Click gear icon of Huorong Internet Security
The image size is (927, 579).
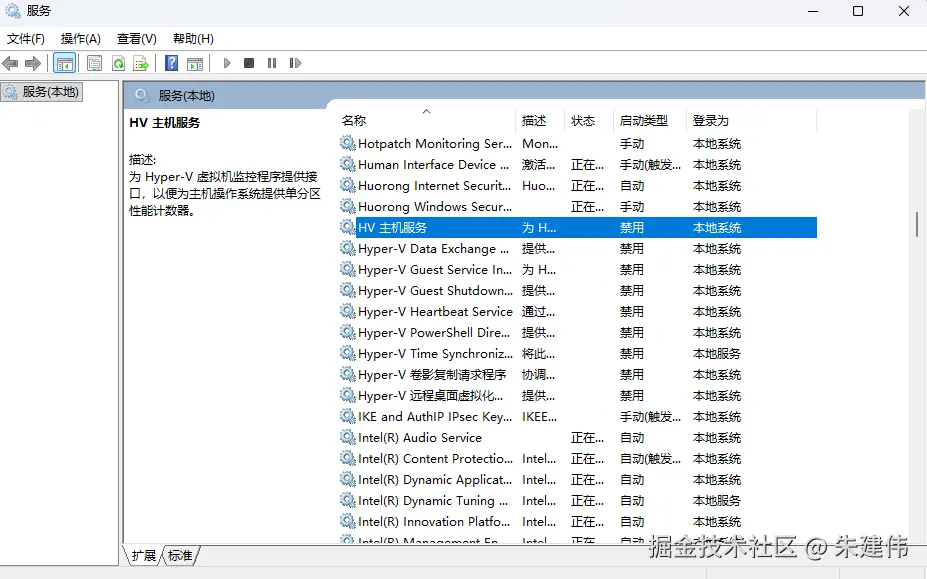click(x=348, y=185)
